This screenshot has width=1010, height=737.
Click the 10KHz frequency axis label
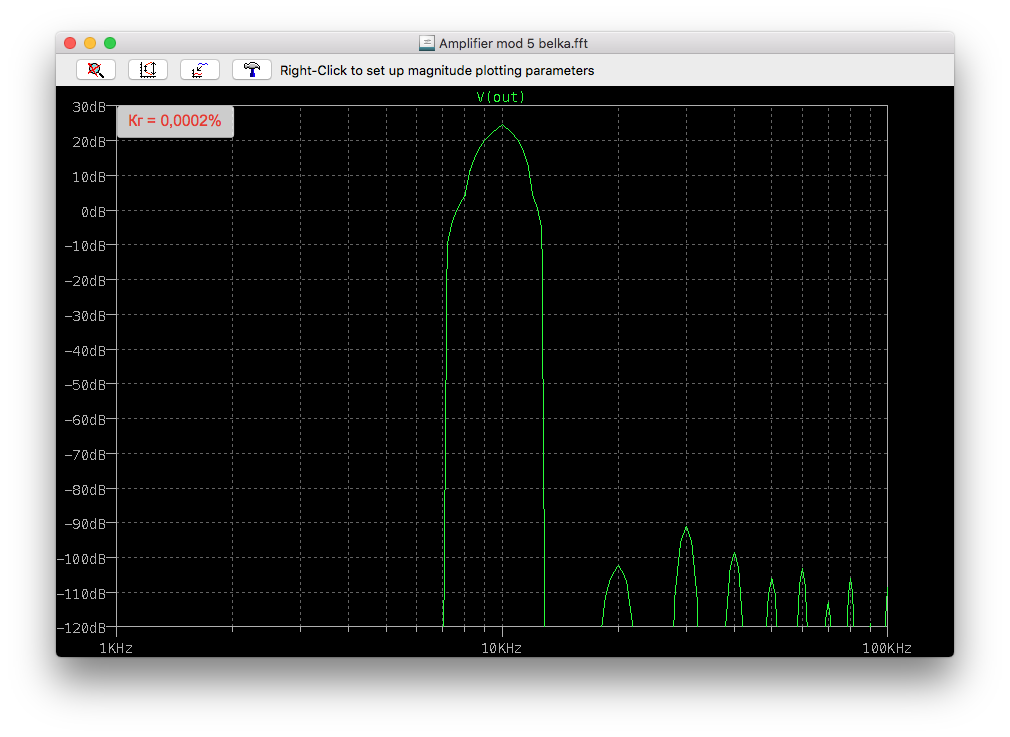point(501,648)
